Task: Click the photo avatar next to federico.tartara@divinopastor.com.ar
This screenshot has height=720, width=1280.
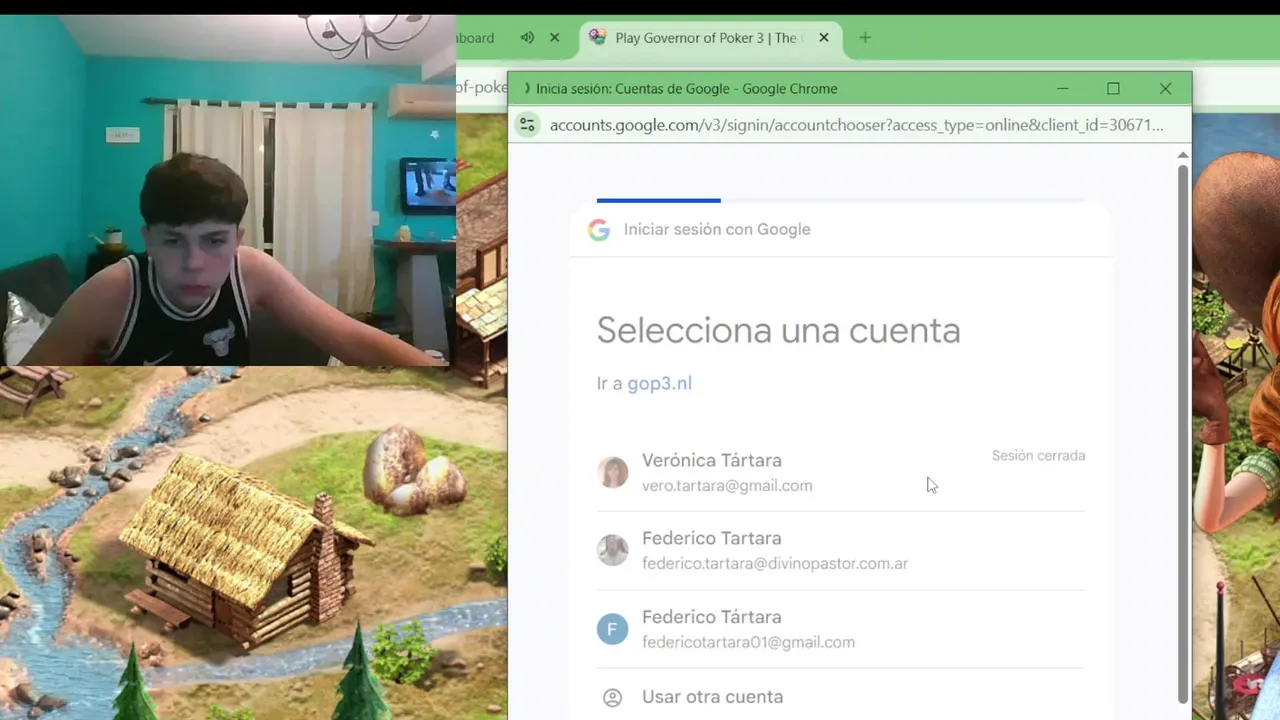Action: pos(612,550)
